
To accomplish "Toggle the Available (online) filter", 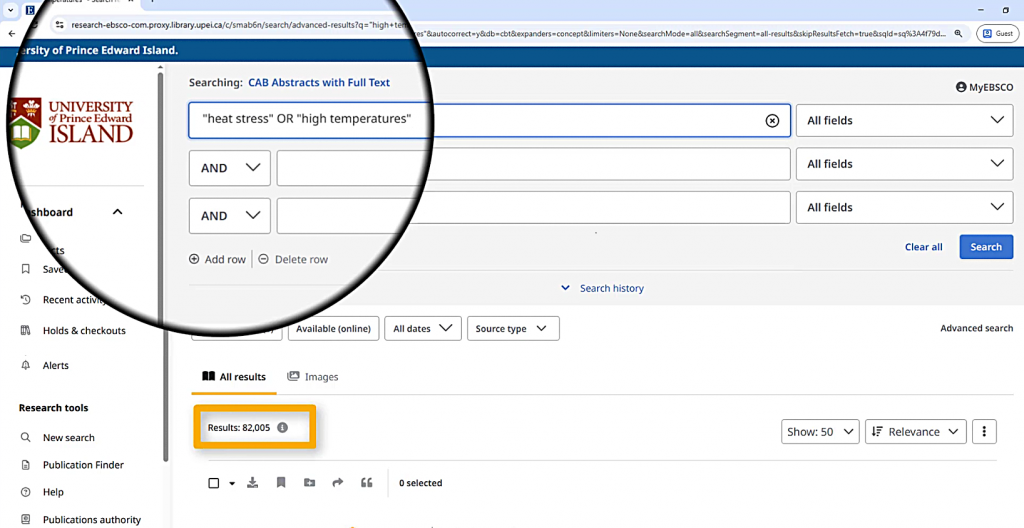I will [x=334, y=328].
